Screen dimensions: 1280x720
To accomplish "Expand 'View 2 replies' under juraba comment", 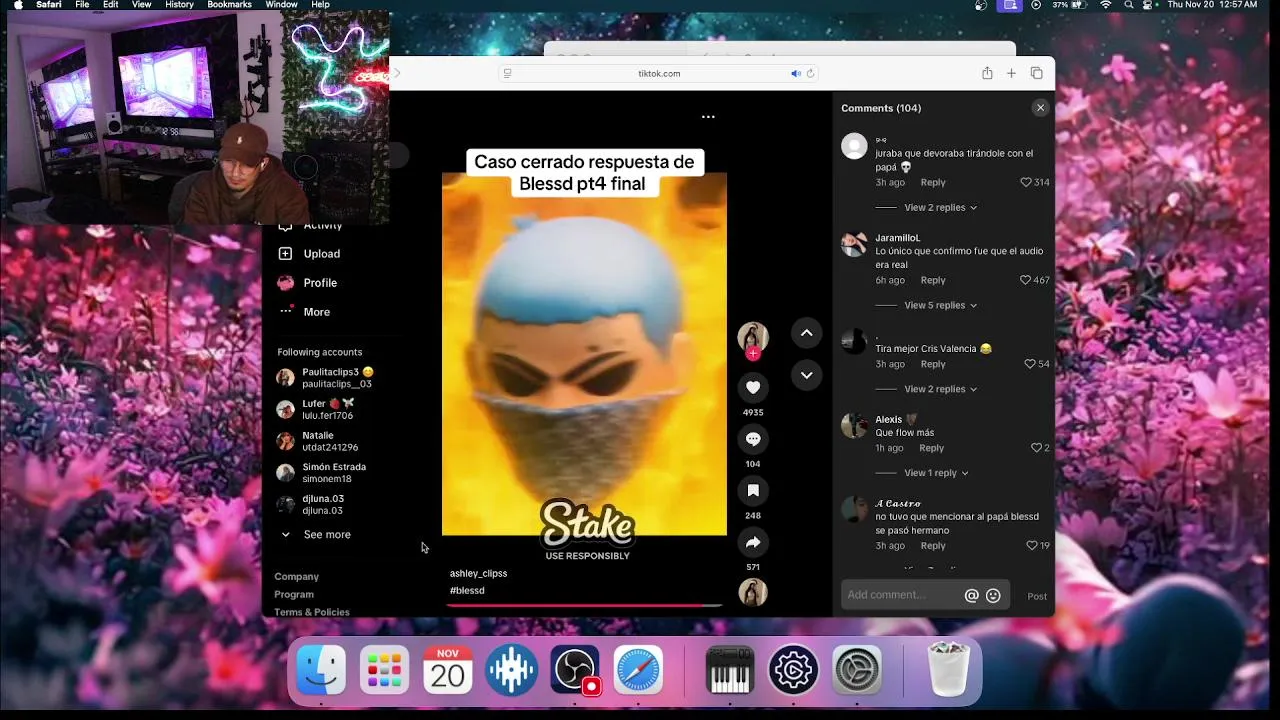I will (940, 208).
